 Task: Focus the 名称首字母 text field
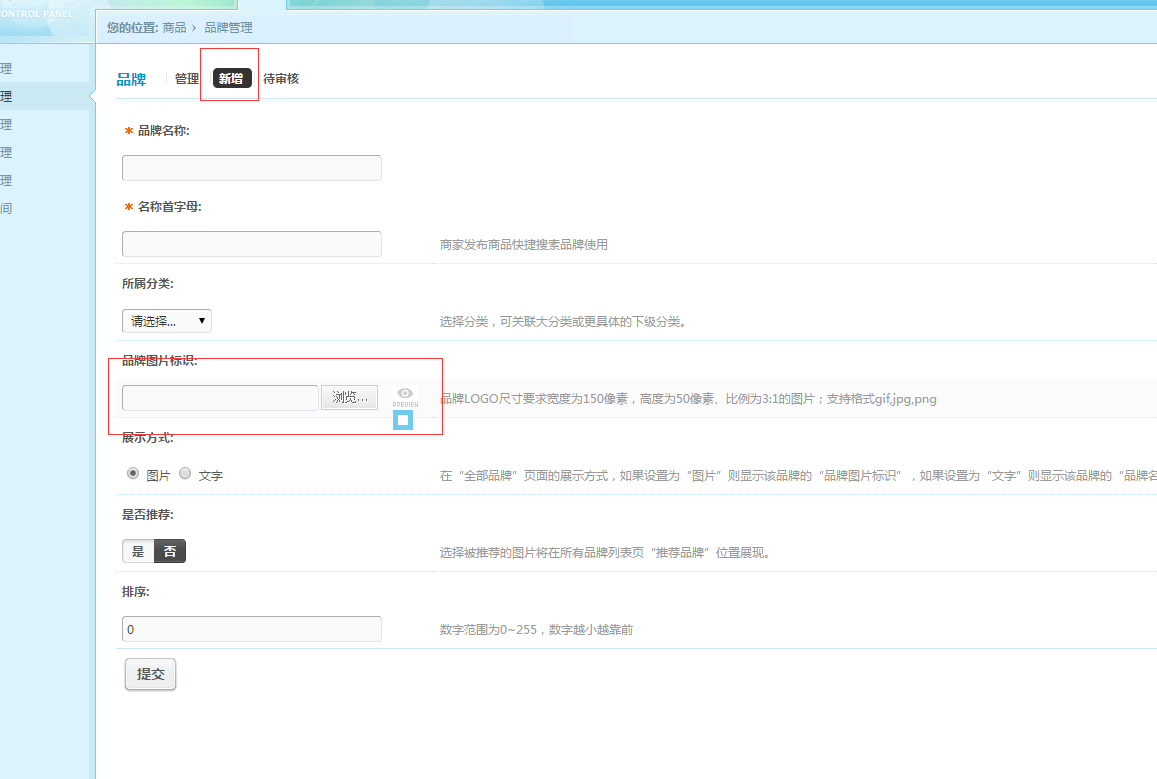(x=252, y=244)
